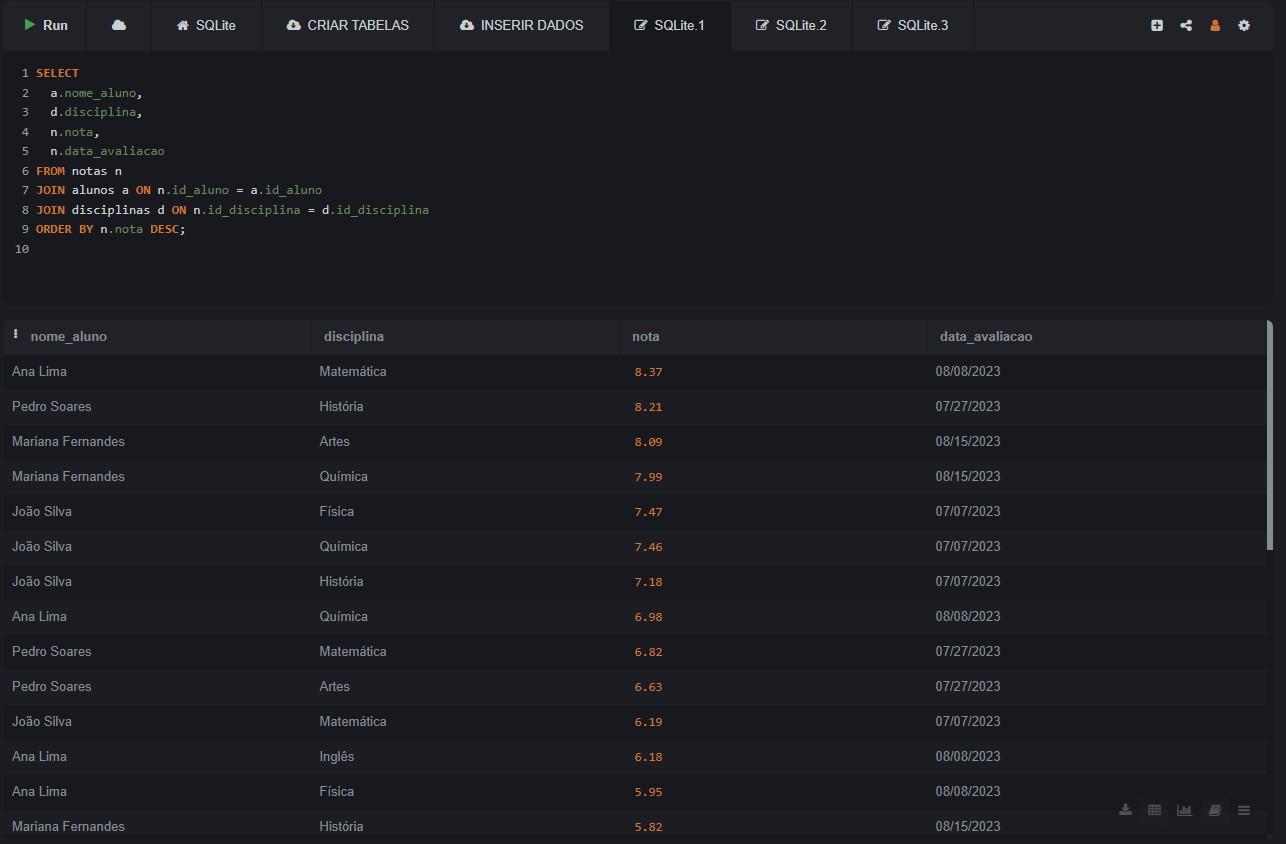This screenshot has height=844, width=1286.
Task: Click the JOIN disciplinas line in editor
Action: pos(232,210)
